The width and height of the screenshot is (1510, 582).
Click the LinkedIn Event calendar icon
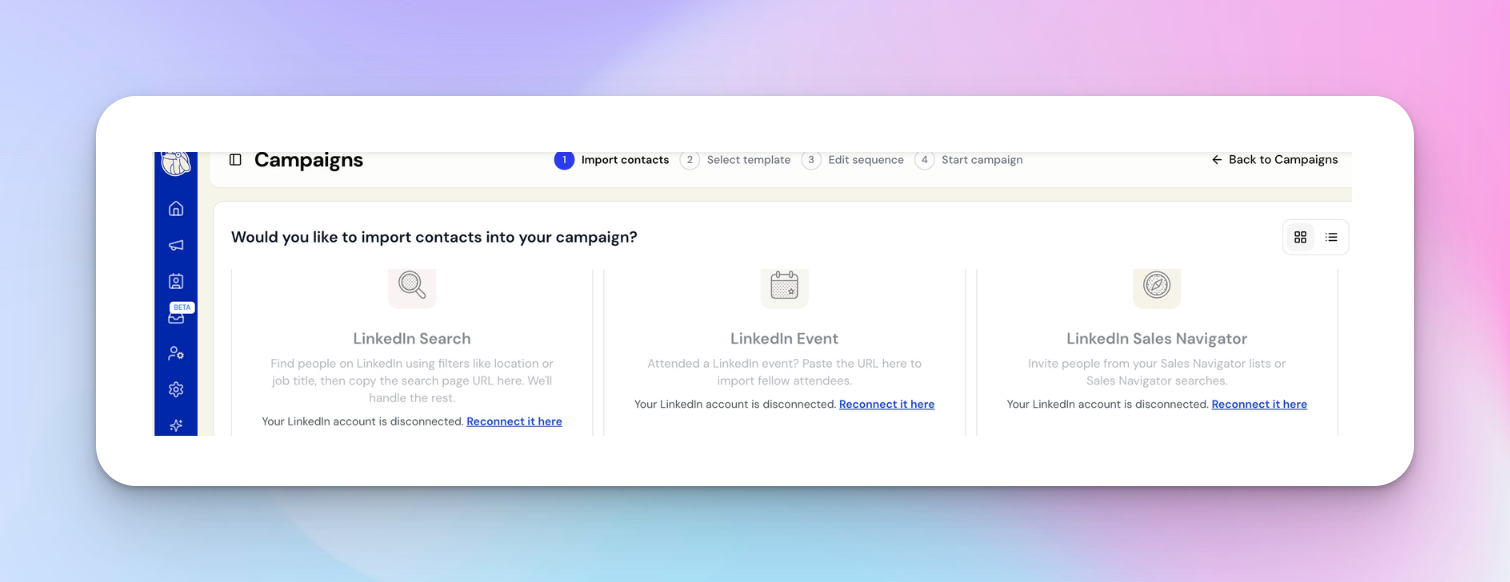(x=784, y=287)
